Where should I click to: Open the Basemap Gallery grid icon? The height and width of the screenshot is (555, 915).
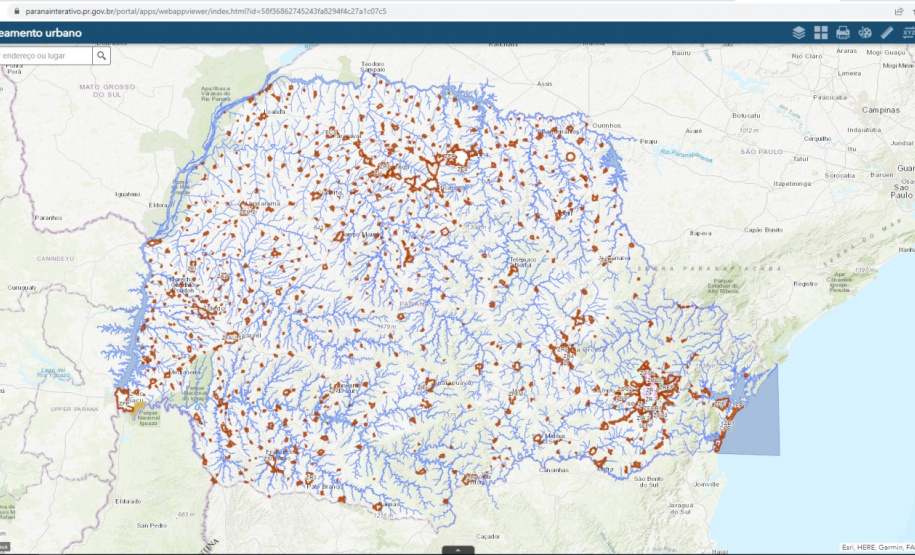coord(821,32)
